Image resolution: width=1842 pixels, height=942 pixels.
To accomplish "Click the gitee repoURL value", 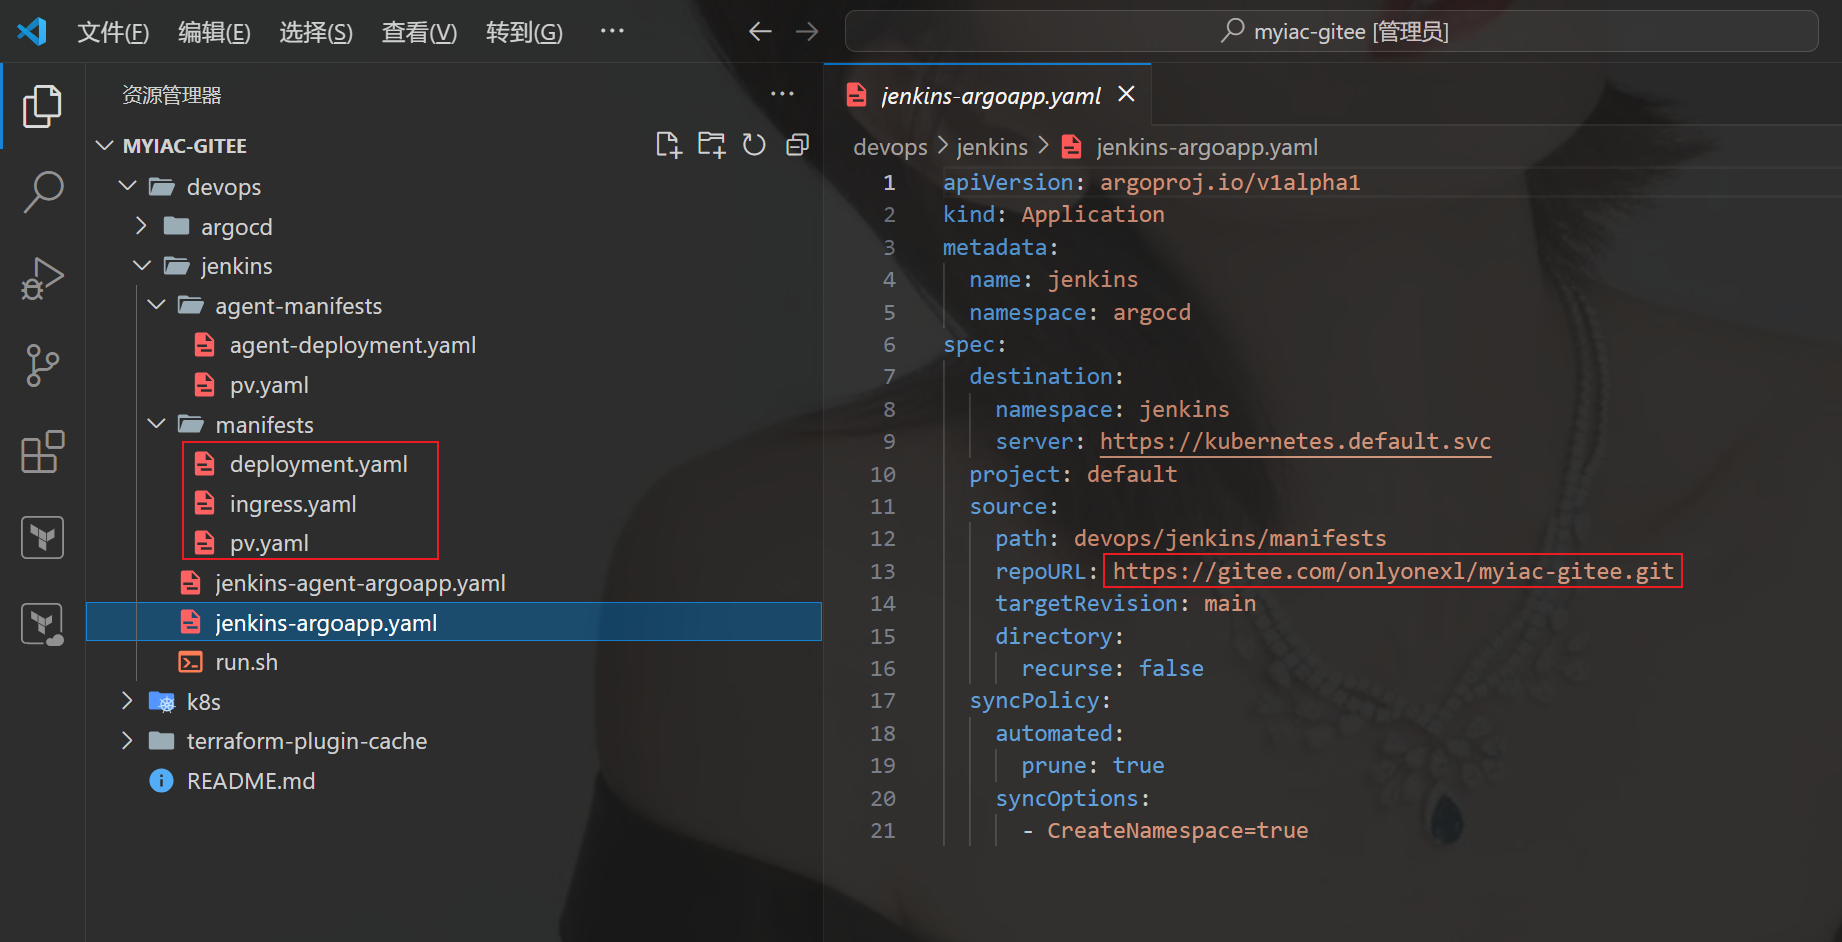I will [1393, 571].
